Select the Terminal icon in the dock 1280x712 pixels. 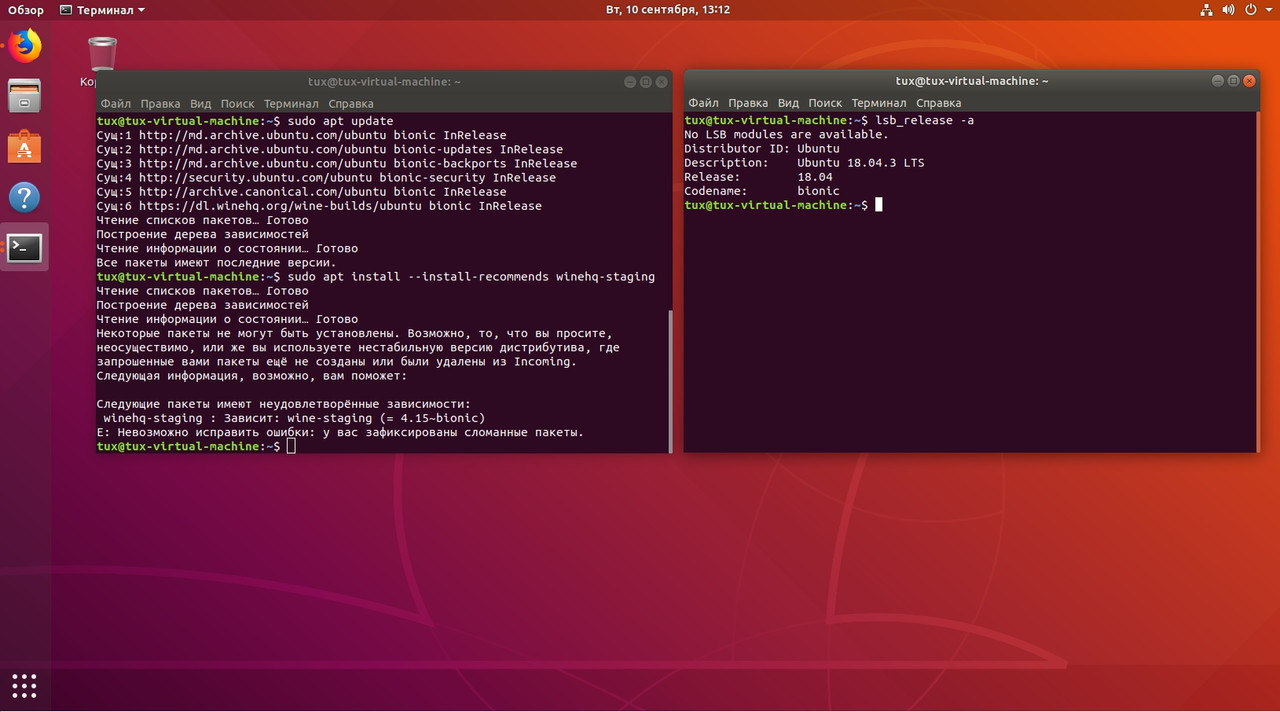[25, 247]
